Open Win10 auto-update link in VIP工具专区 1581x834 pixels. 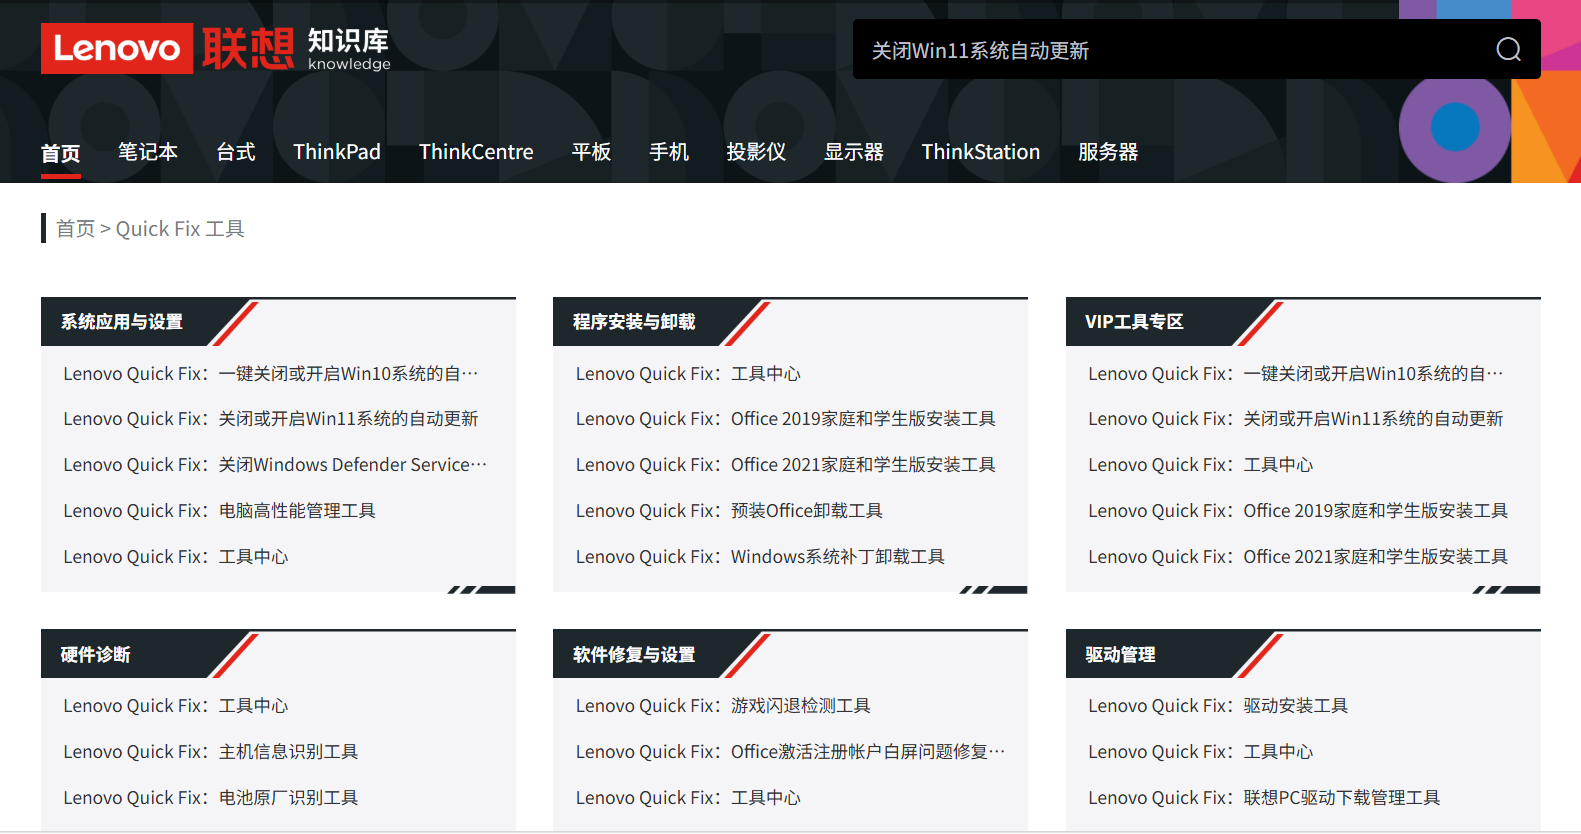[x=1296, y=374]
